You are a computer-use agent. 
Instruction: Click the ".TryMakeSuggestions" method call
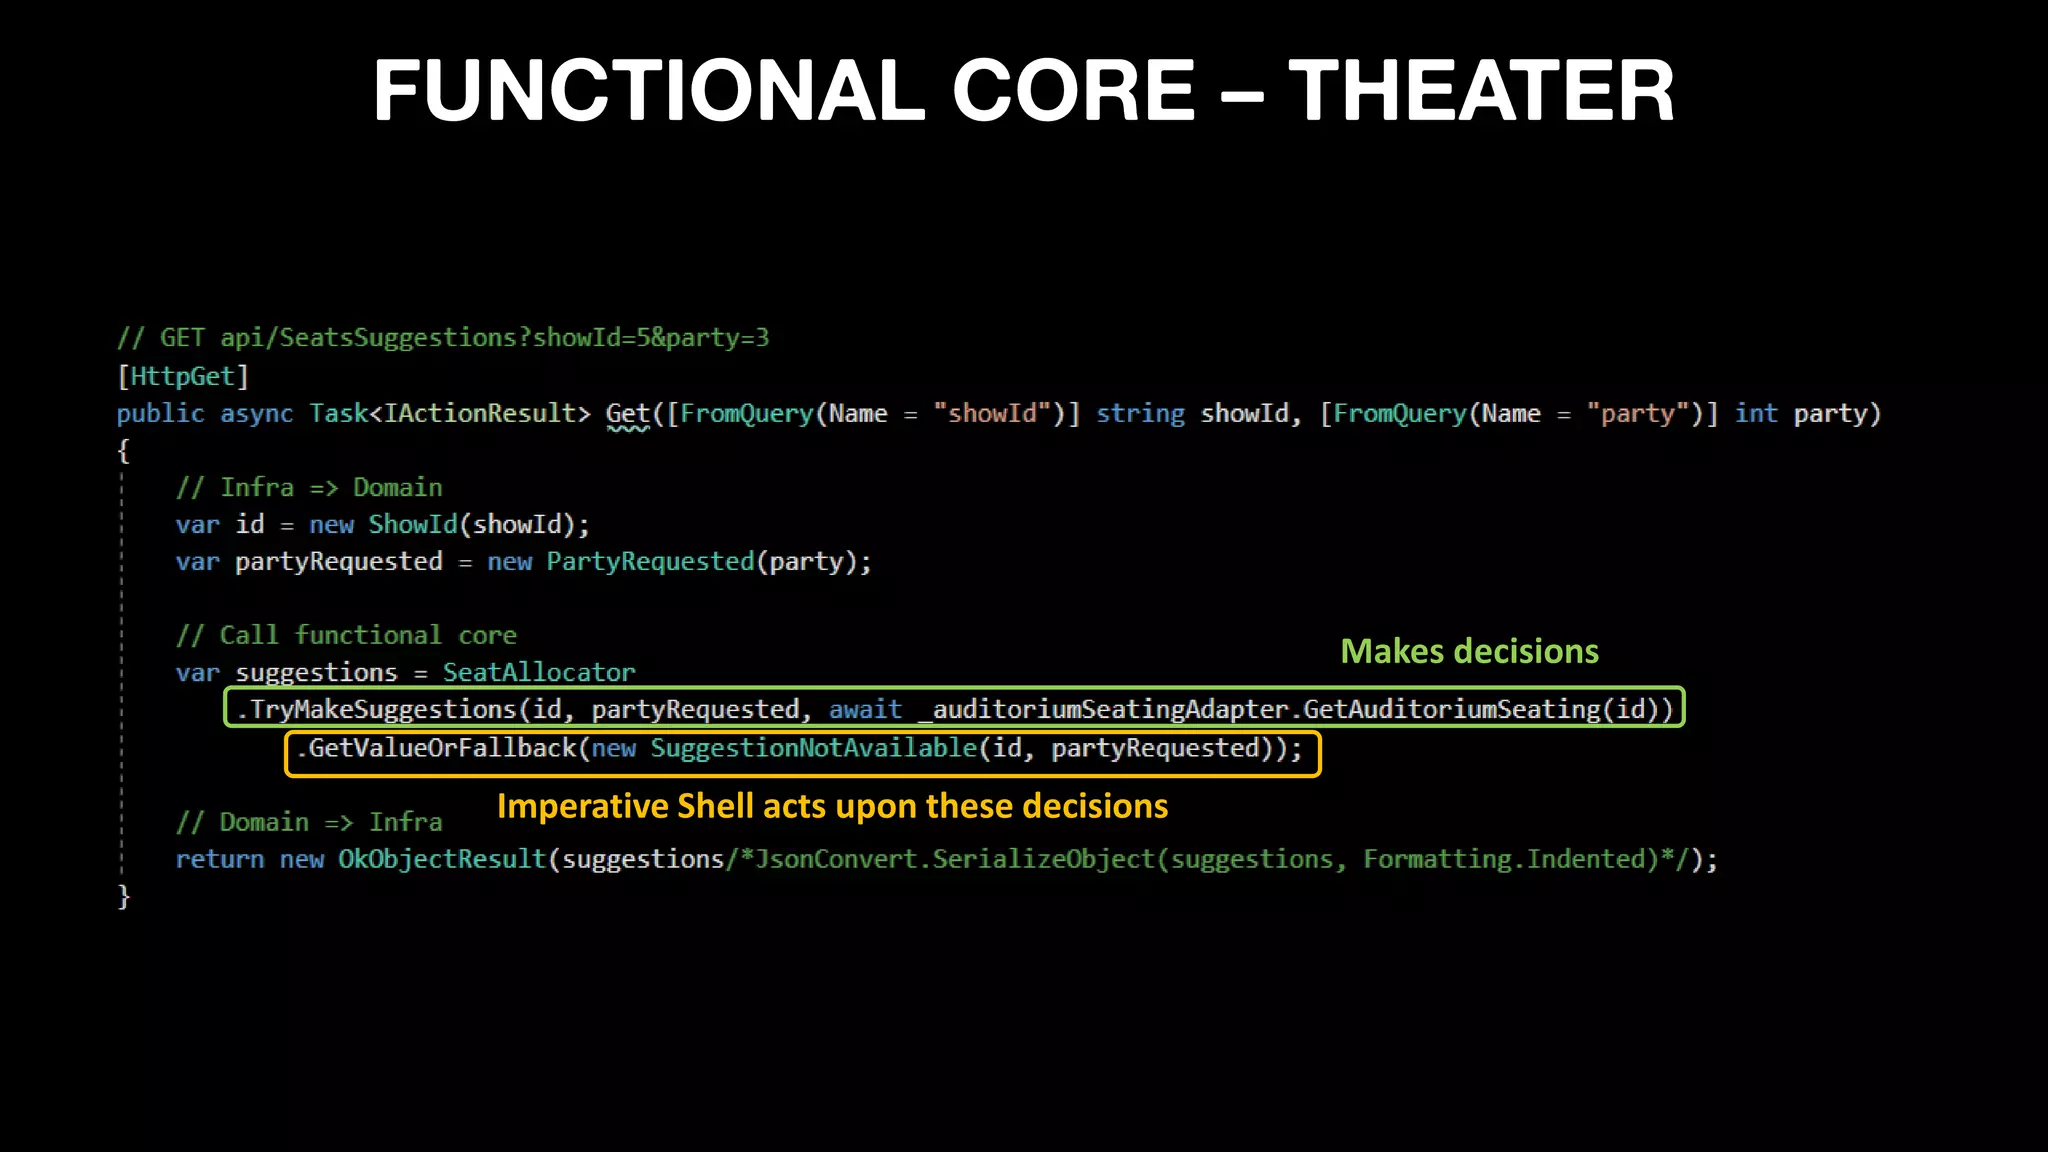(376, 709)
